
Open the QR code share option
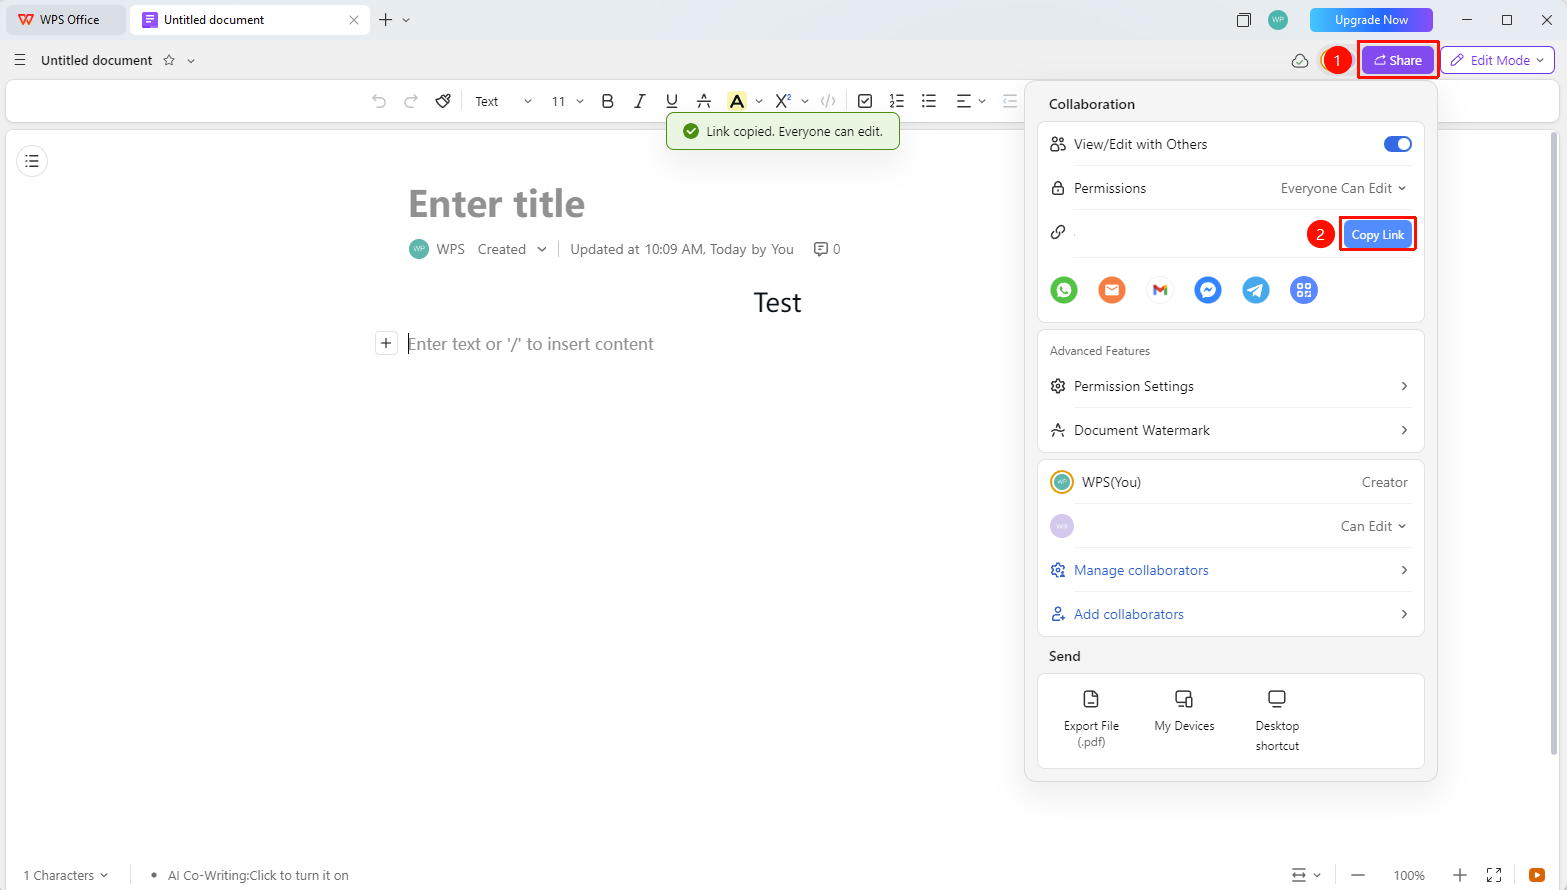pyautogui.click(x=1304, y=290)
